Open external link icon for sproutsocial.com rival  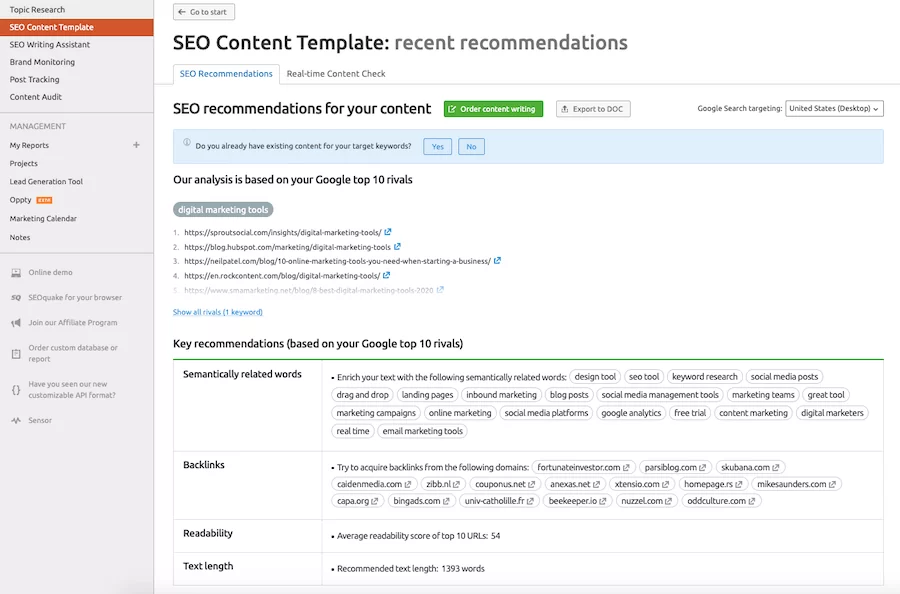point(388,232)
